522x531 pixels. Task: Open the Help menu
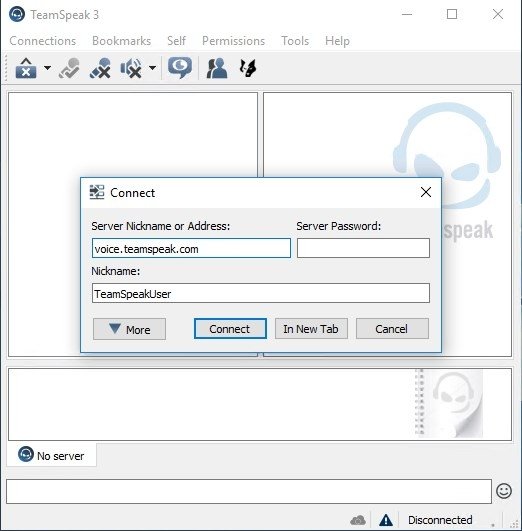(337, 41)
